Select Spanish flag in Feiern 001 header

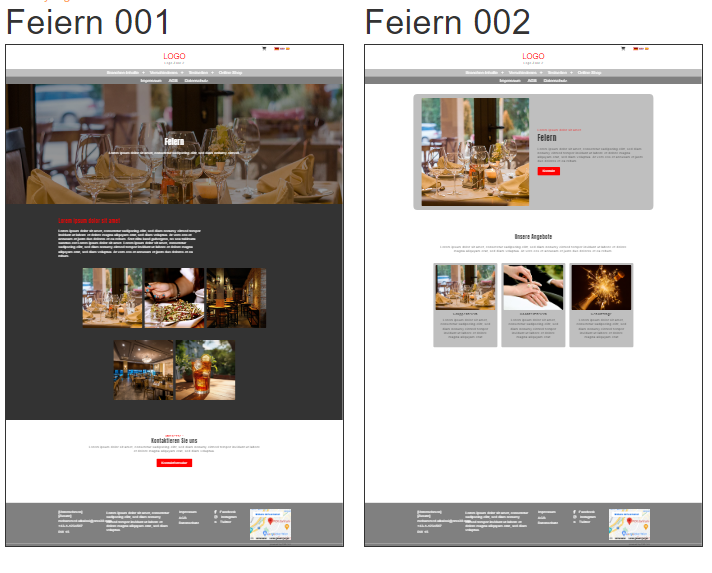click(x=287, y=49)
